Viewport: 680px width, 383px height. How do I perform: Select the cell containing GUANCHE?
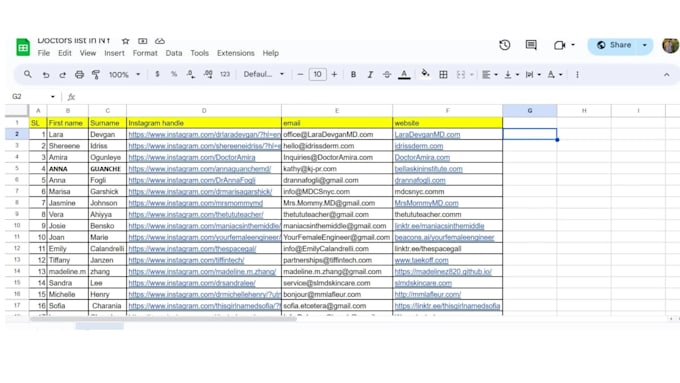(x=107, y=169)
